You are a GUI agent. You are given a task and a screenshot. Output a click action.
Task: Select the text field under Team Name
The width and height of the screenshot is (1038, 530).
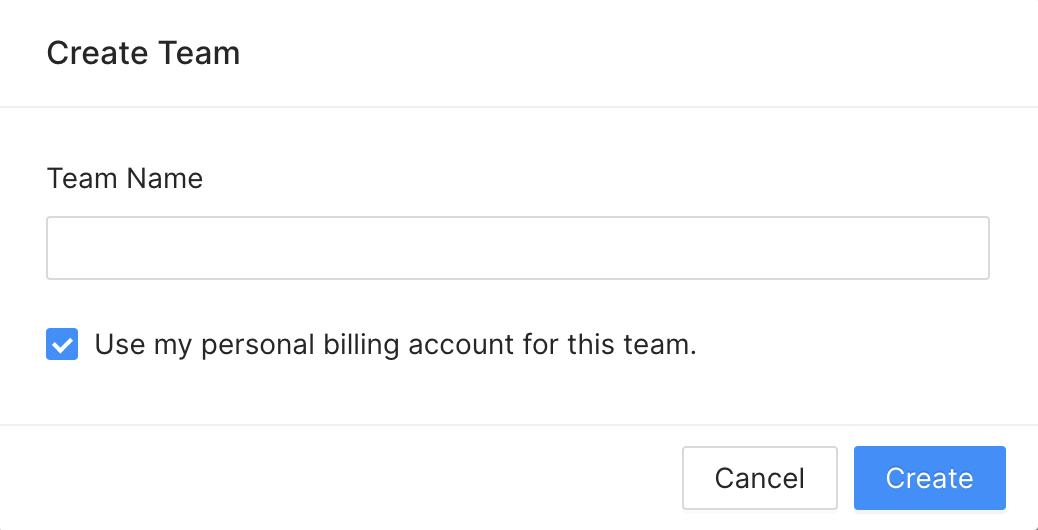[x=518, y=247]
